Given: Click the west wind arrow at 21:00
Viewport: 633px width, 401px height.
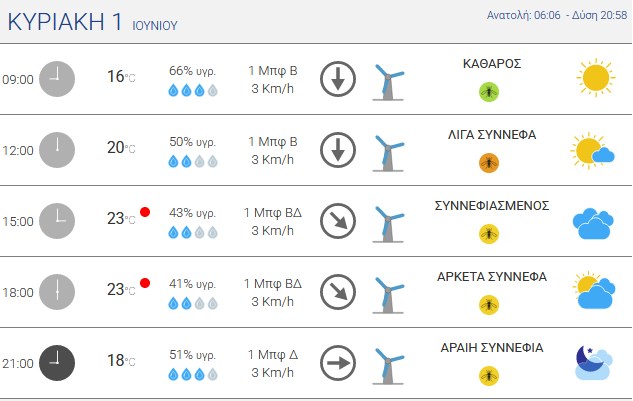Looking at the screenshot, I should [x=338, y=363].
